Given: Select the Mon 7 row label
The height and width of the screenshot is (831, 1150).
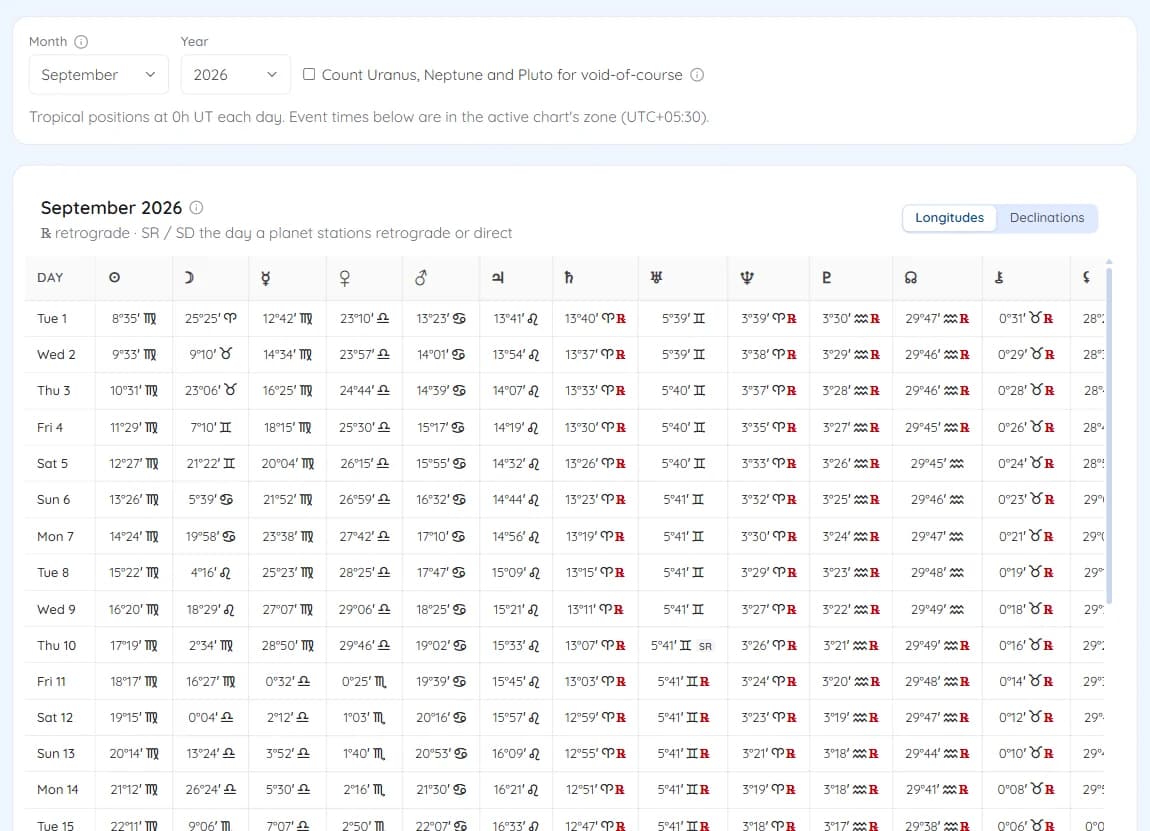Looking at the screenshot, I should click(x=55, y=536).
